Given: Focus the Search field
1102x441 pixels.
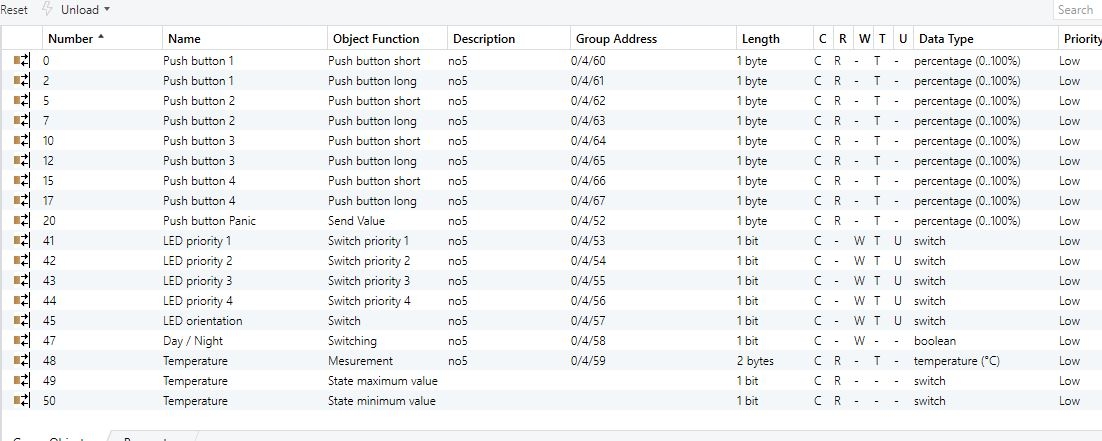Looking at the screenshot, I should (x=1076, y=10).
